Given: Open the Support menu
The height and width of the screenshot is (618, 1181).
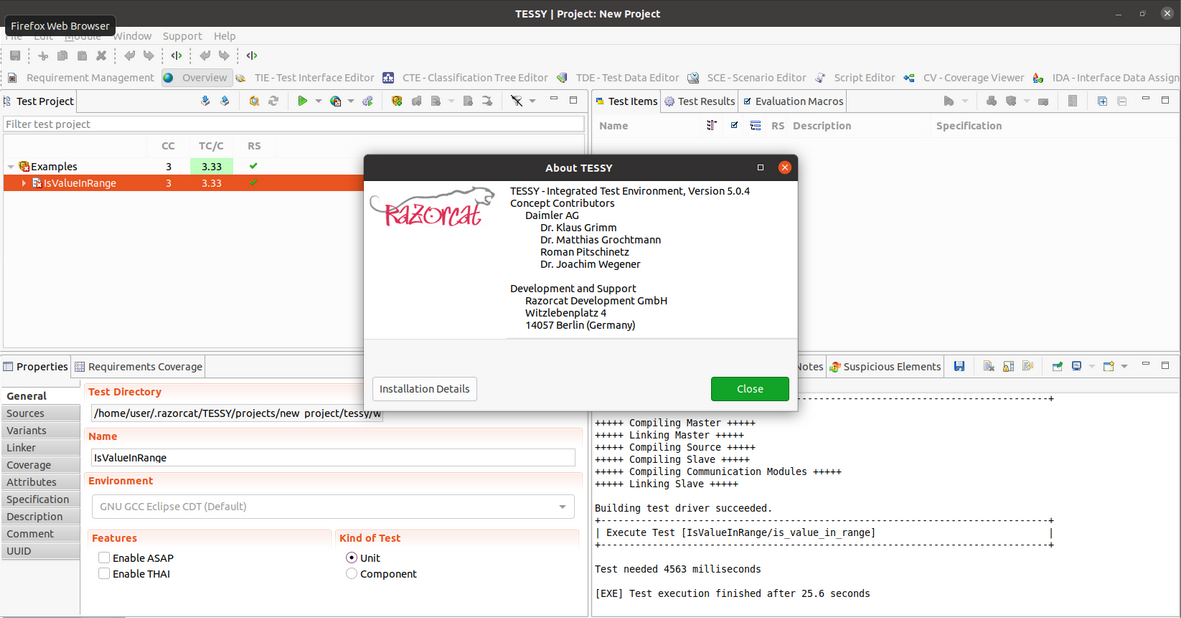Looking at the screenshot, I should pos(182,36).
